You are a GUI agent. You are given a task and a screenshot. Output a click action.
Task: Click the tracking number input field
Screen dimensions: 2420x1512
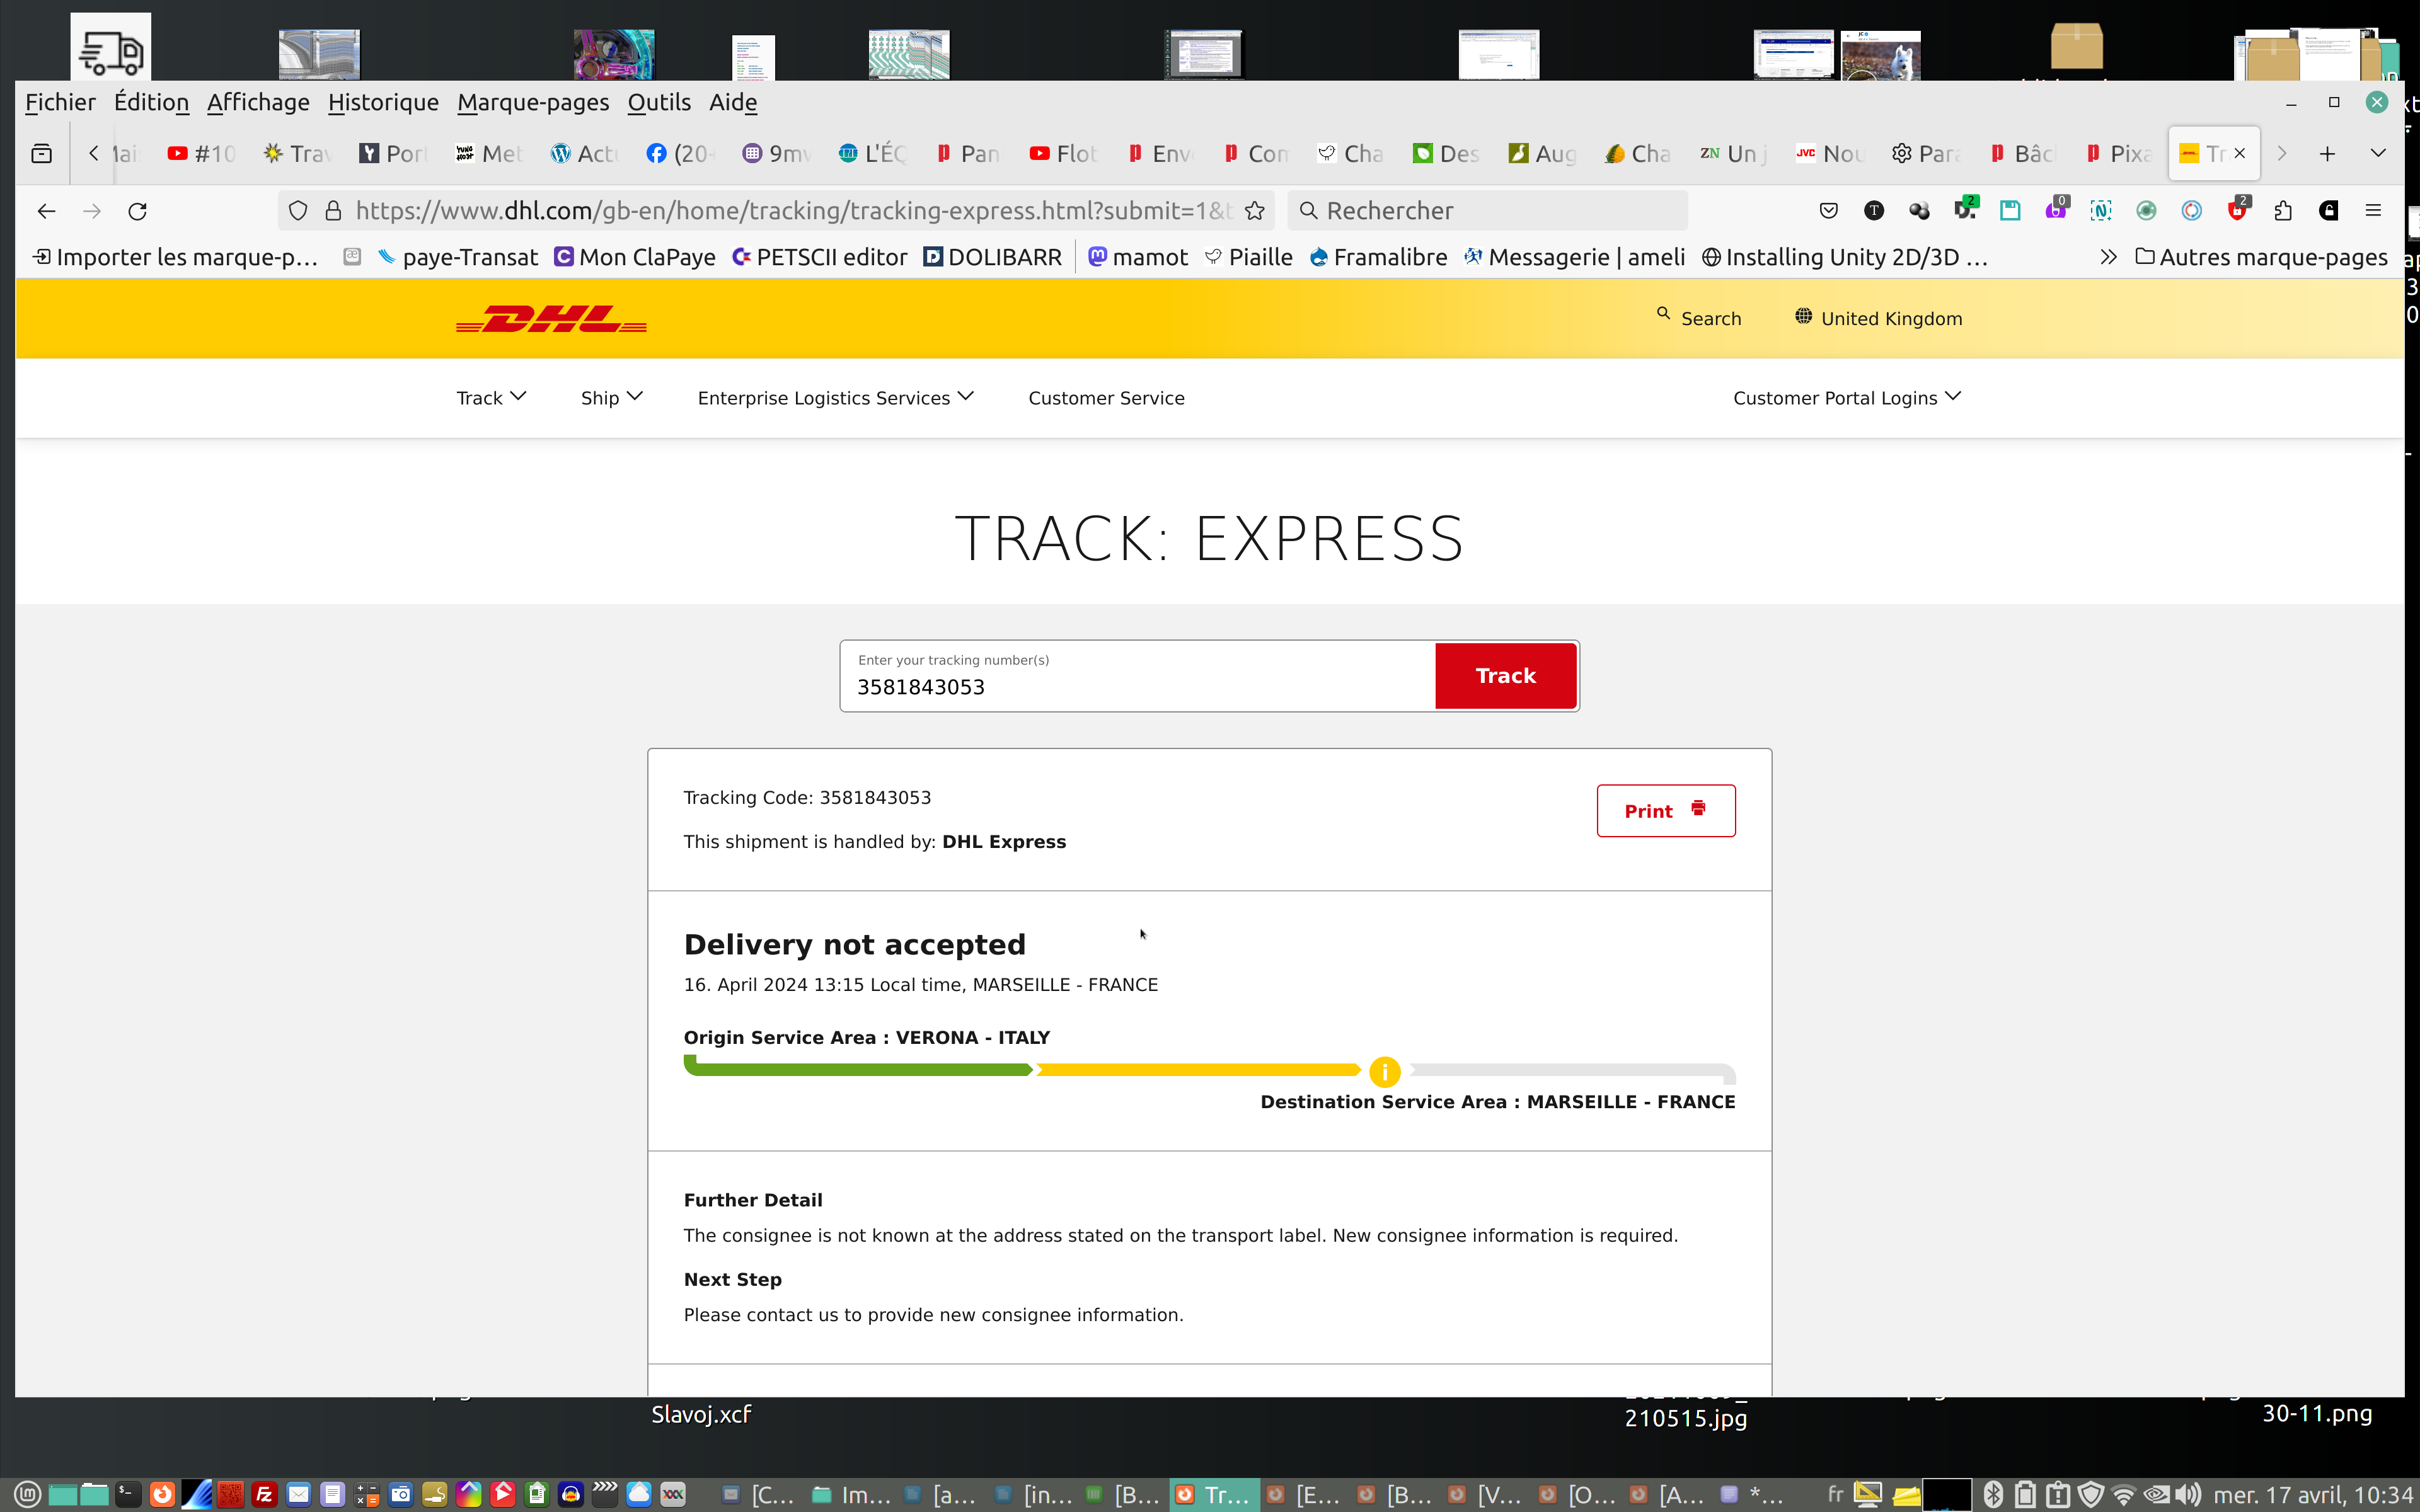(x=1137, y=686)
